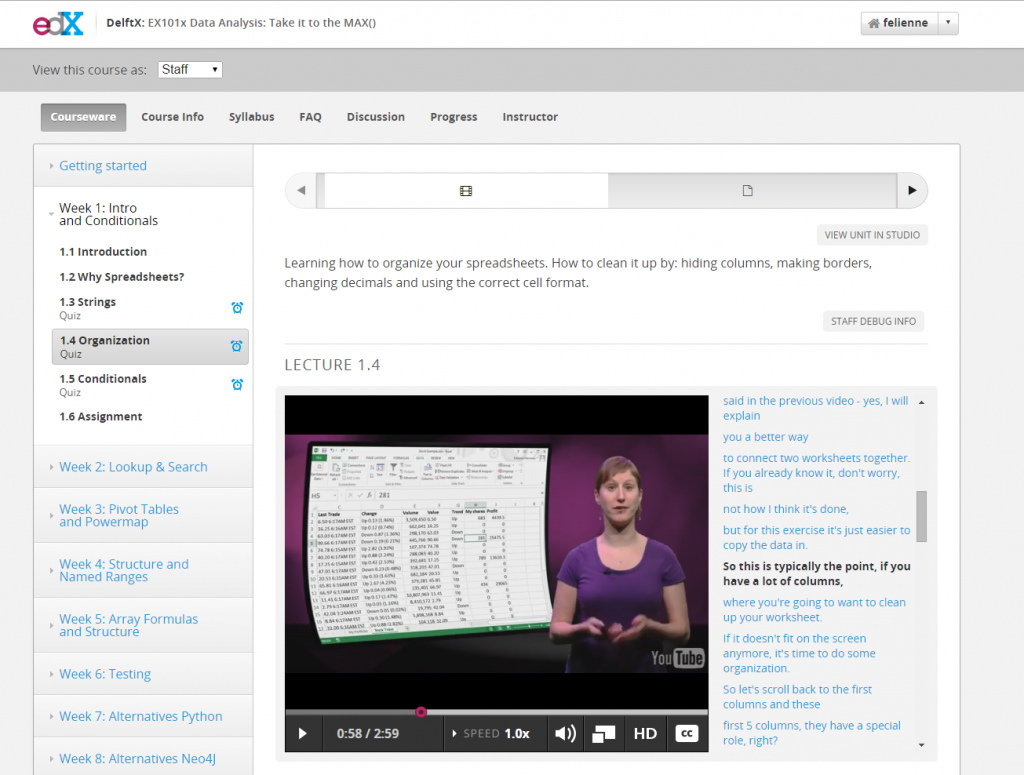Select the video unit in sequence bar
This screenshot has height=775, width=1024.
[465, 191]
